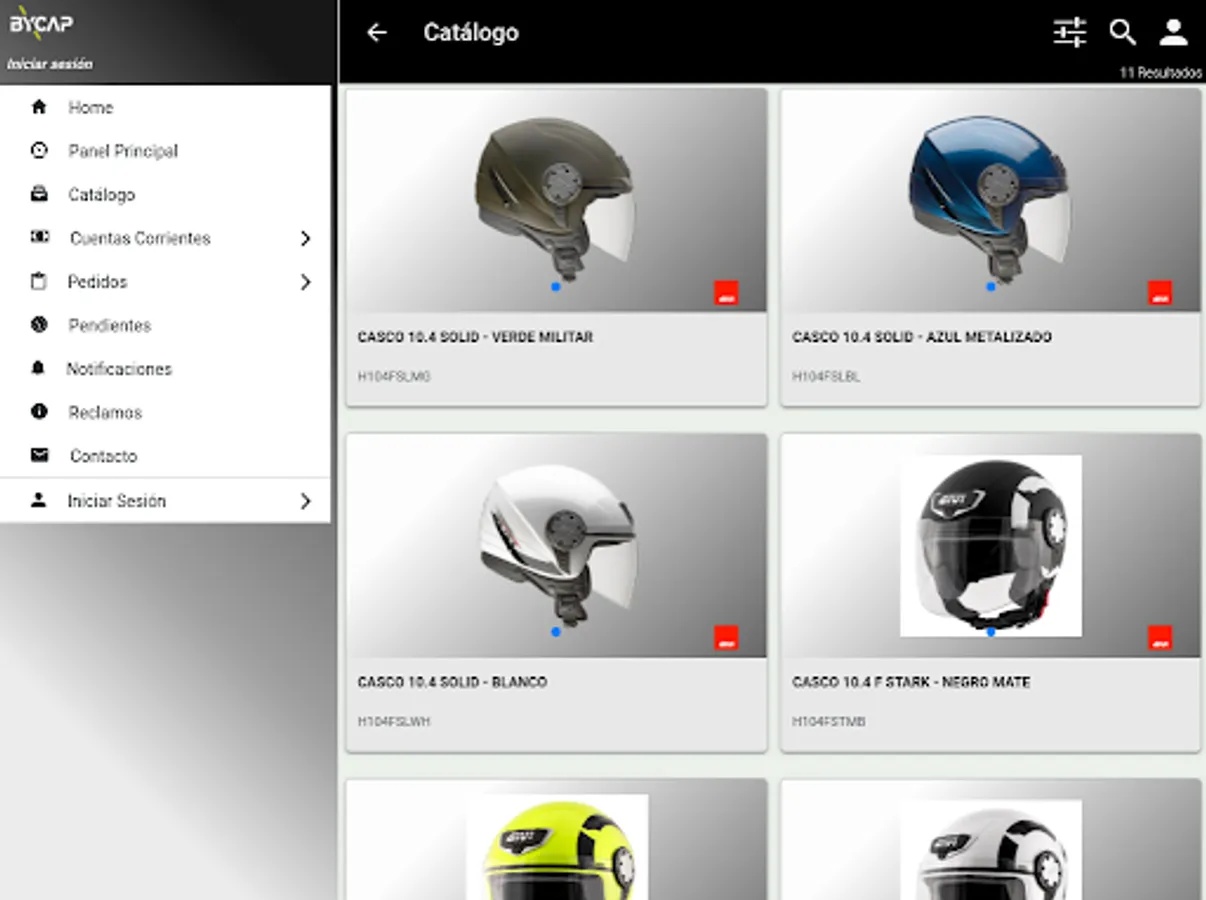The height and width of the screenshot is (900, 1206).
Task: Expand the Pedidos submenu chevron
Action: [x=305, y=282]
